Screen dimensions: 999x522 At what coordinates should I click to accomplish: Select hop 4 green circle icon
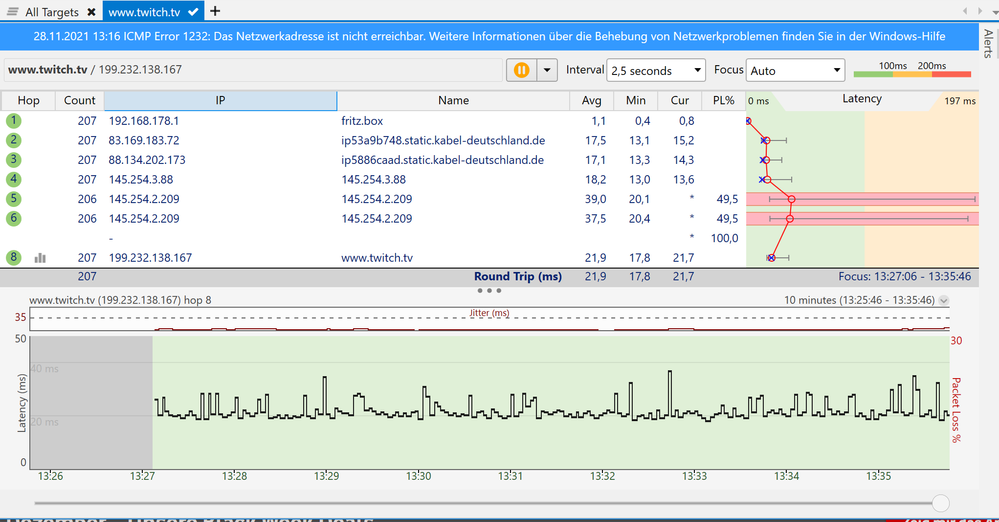click(x=13, y=179)
